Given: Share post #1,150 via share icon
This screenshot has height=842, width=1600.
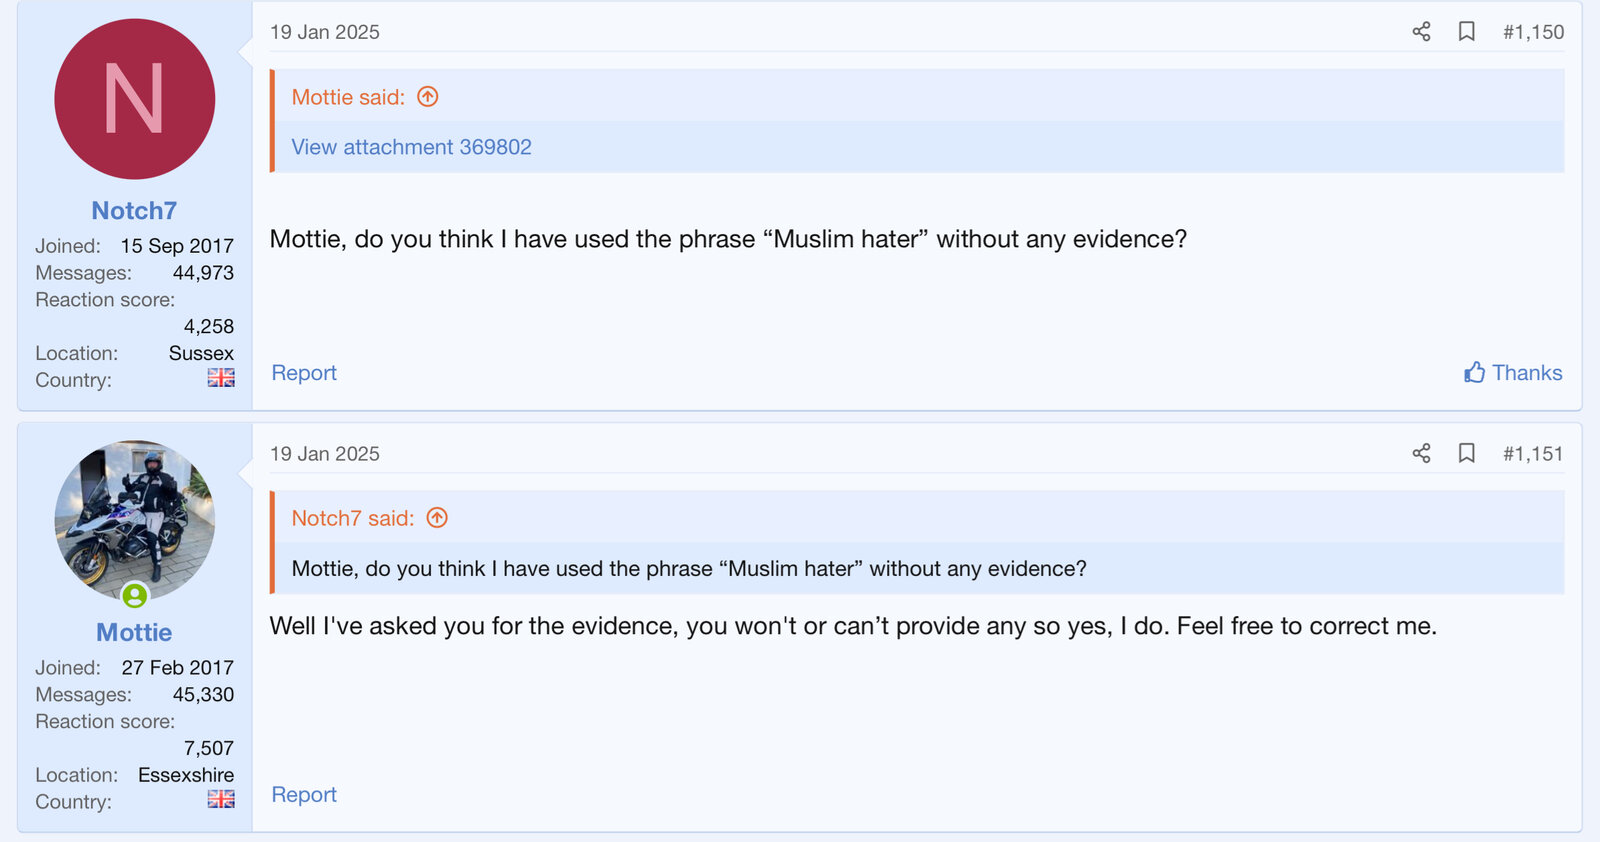Looking at the screenshot, I should pyautogui.click(x=1421, y=32).
